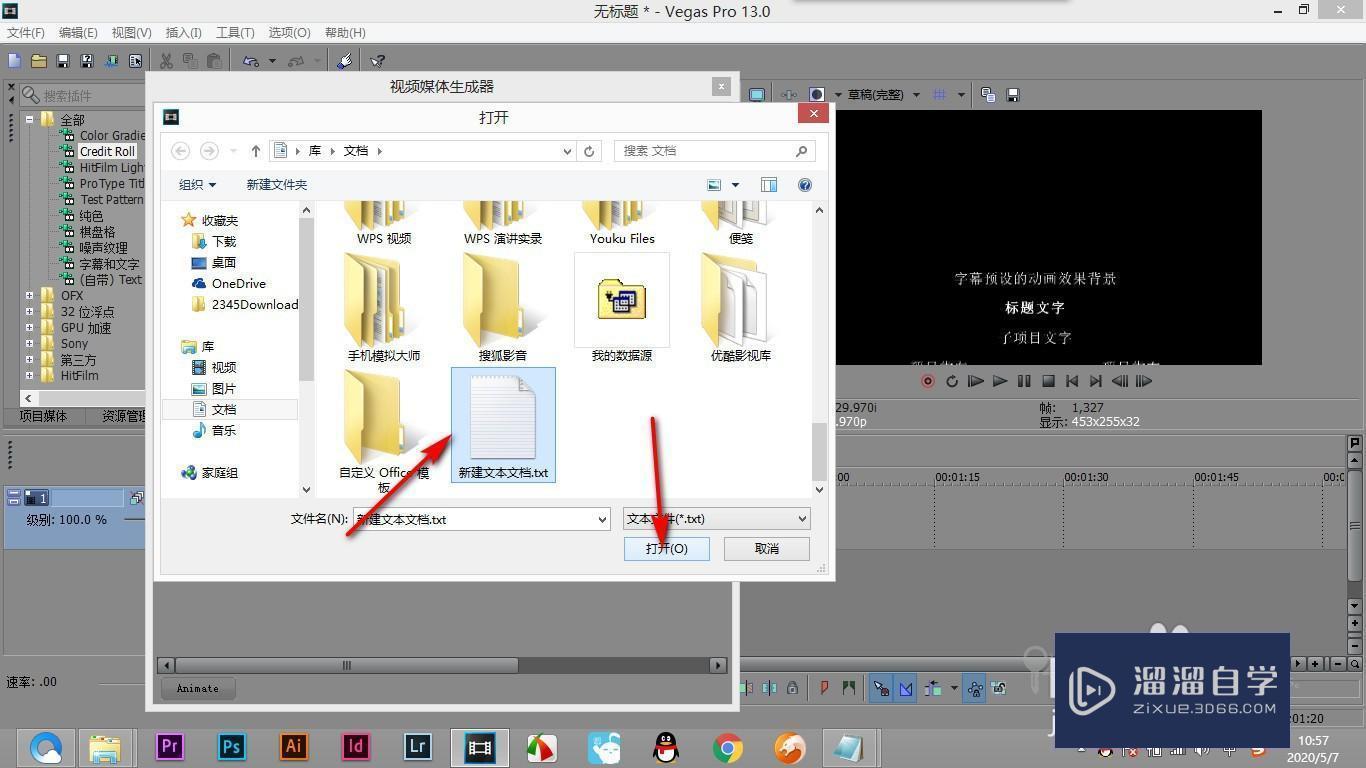This screenshot has width=1366, height=768.
Task: Go to end of project under the preview
Action: pos(1096,381)
